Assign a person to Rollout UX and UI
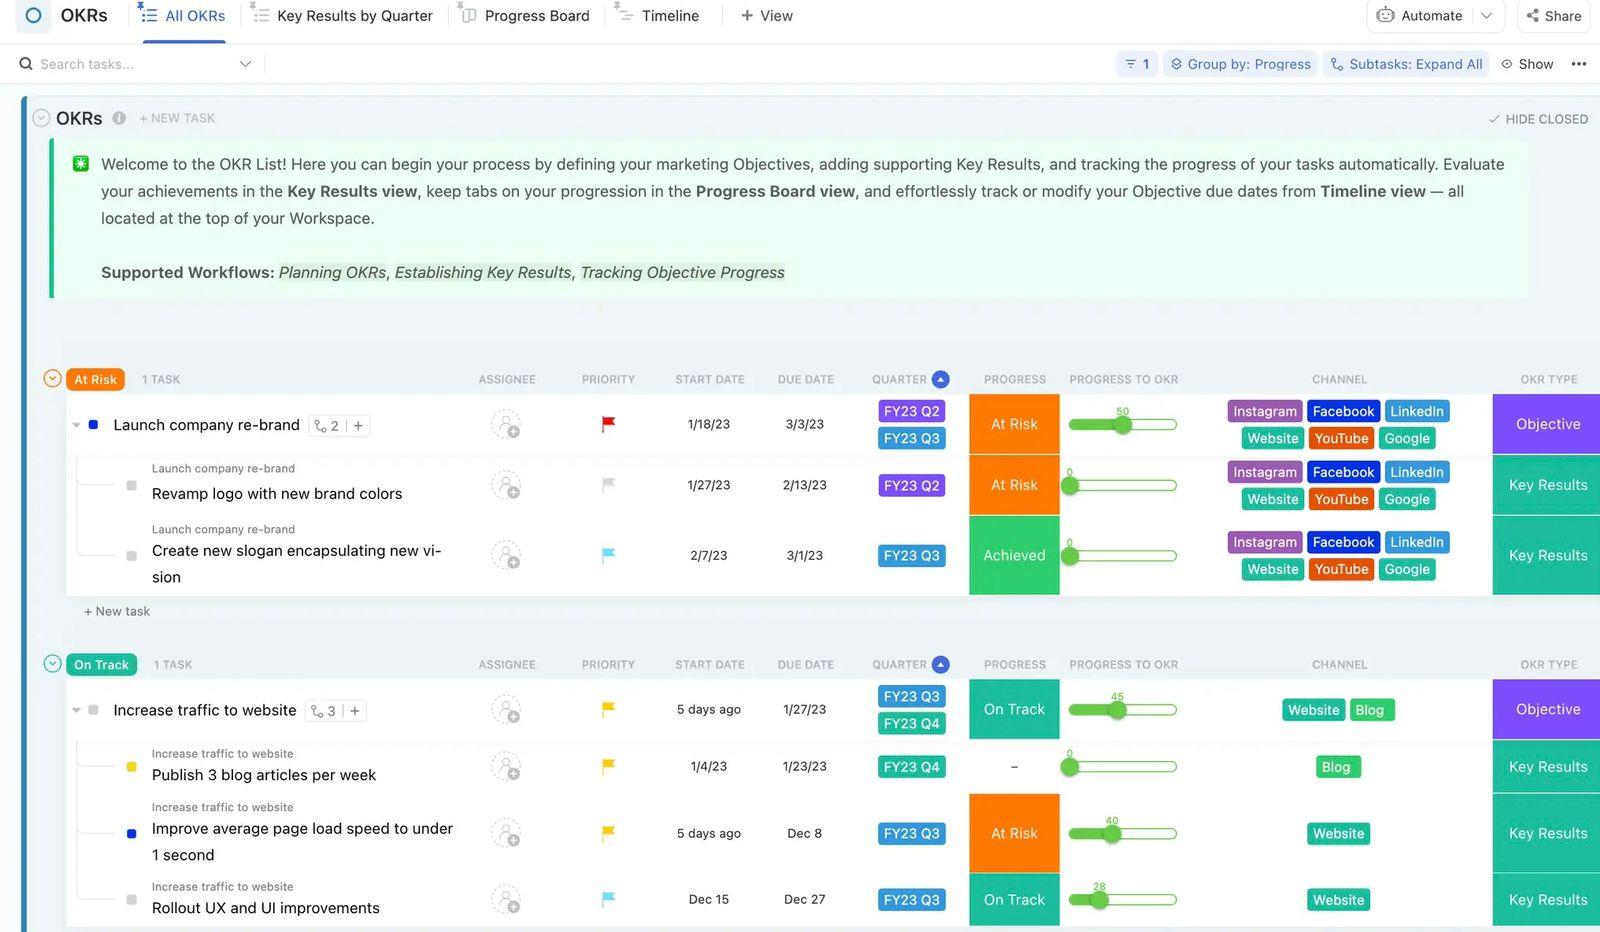 pos(506,899)
